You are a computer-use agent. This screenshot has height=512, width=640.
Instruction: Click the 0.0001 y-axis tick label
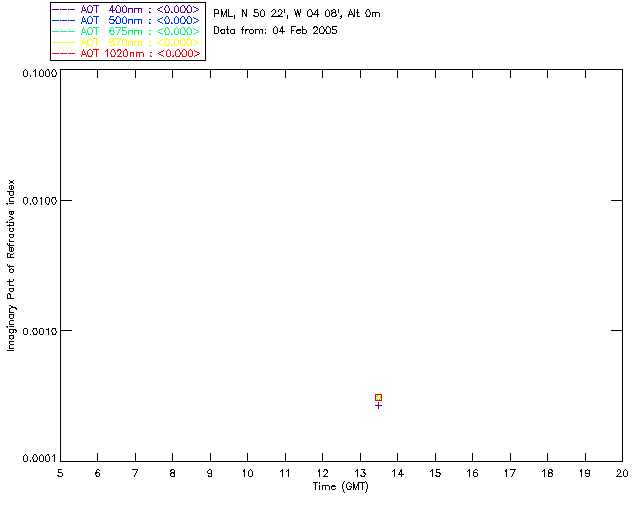click(38, 459)
